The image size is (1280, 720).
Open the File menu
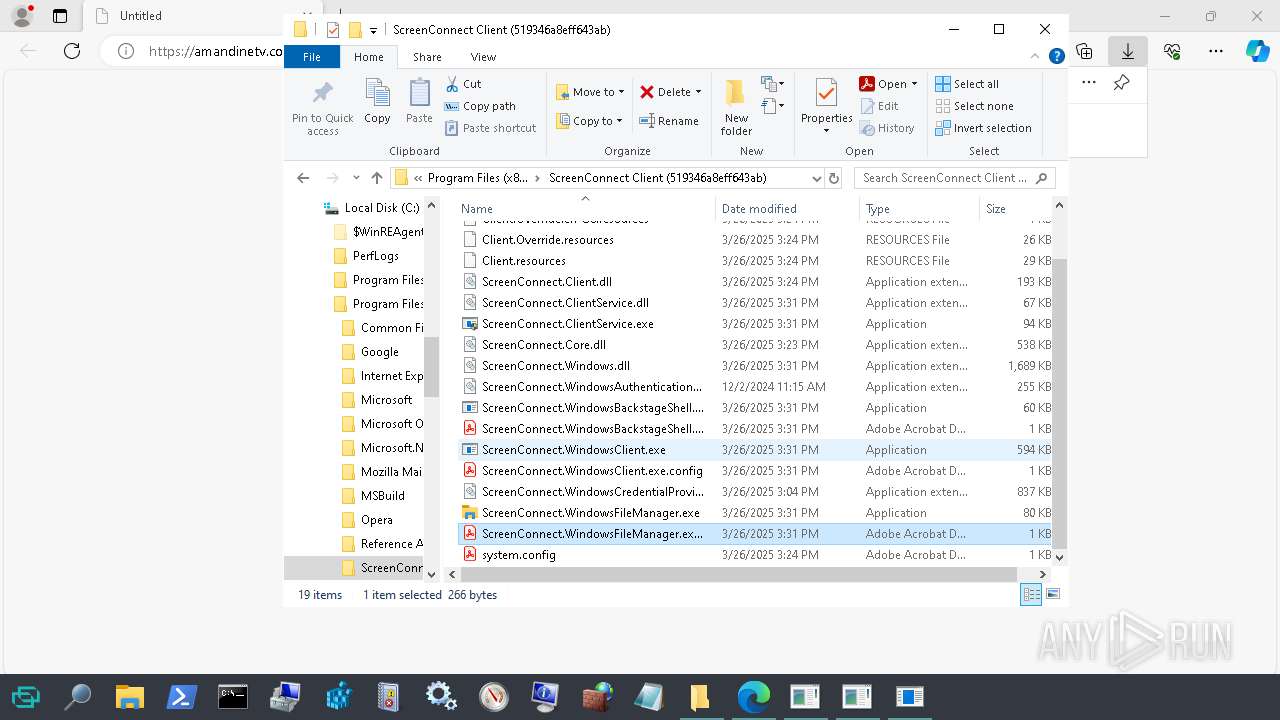(312, 57)
